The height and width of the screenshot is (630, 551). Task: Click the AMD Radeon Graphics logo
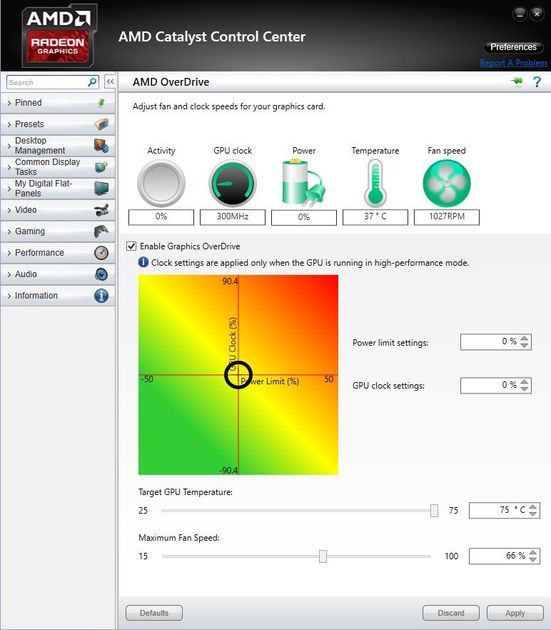pyautogui.click(x=58, y=35)
